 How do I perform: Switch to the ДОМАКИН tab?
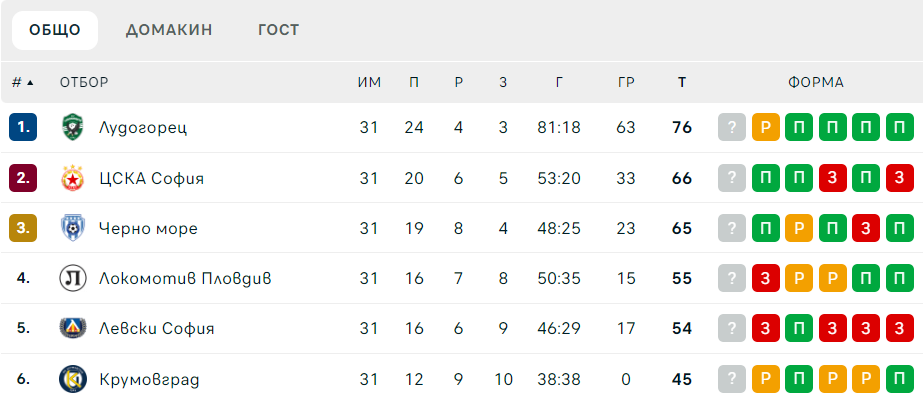169,30
